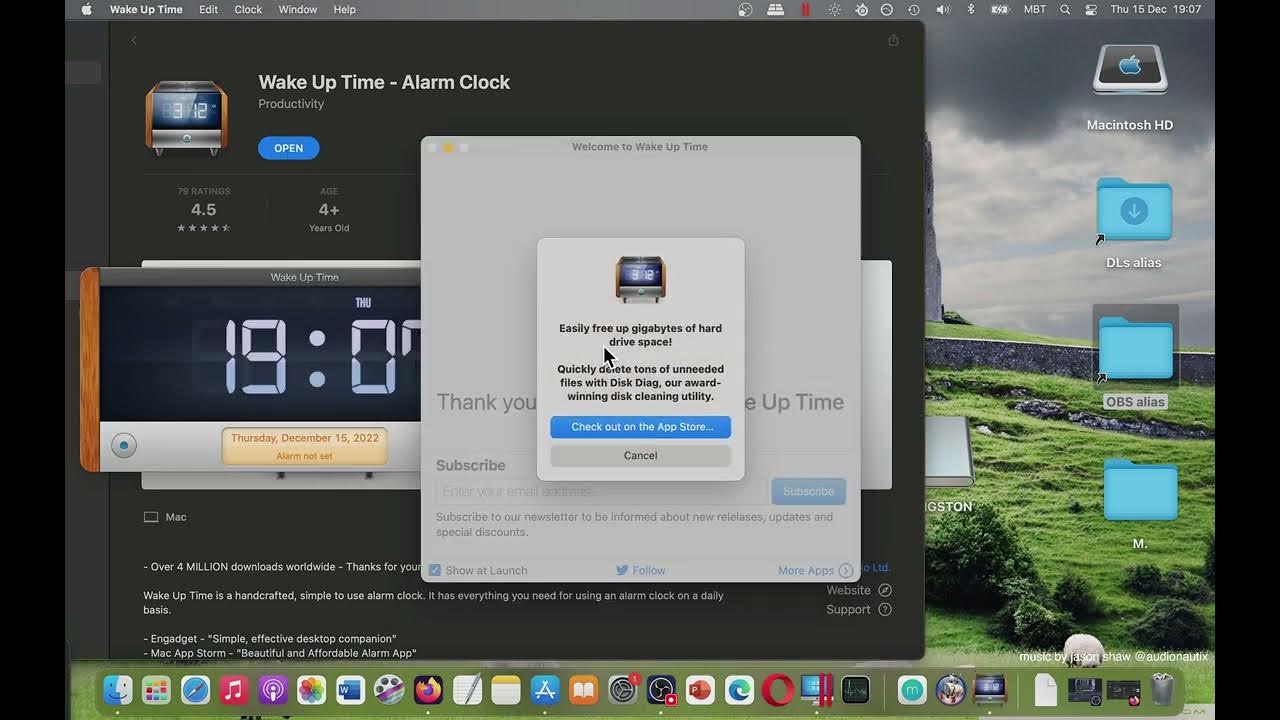Launch Microsoft Word from the Dock
This screenshot has width=1280, height=720.
(x=350, y=690)
